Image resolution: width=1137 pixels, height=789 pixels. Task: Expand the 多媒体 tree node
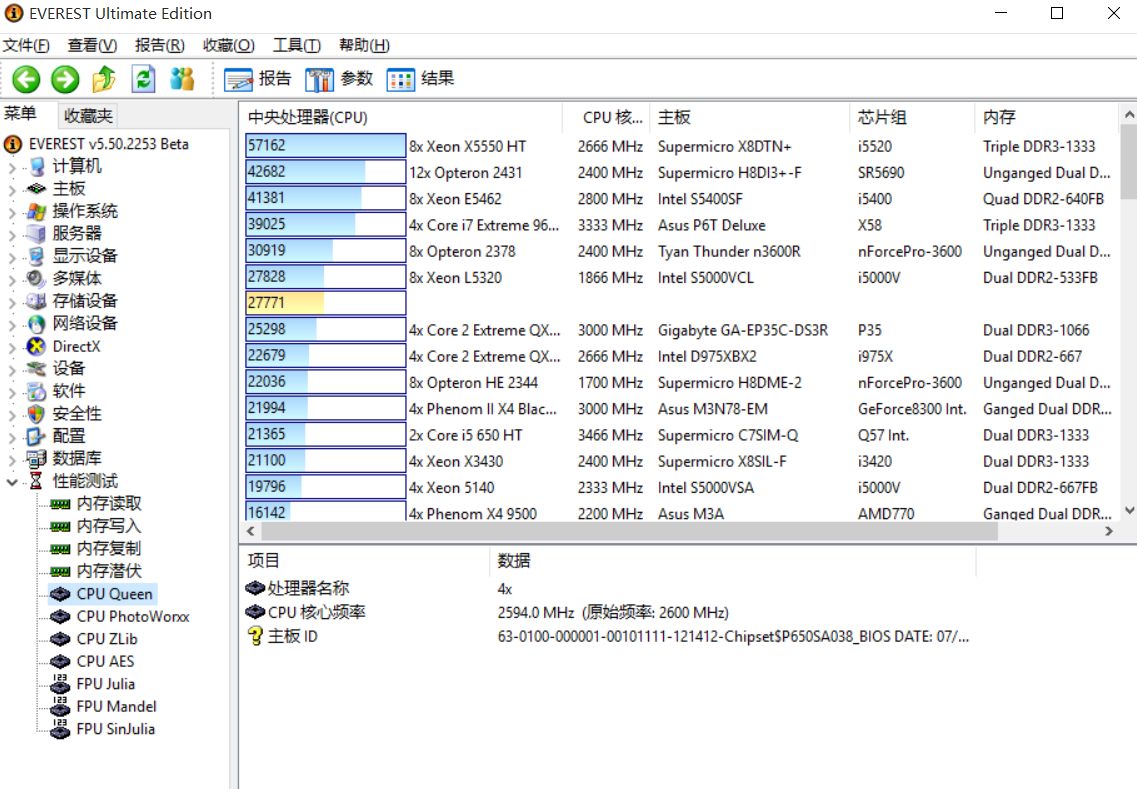[12, 281]
